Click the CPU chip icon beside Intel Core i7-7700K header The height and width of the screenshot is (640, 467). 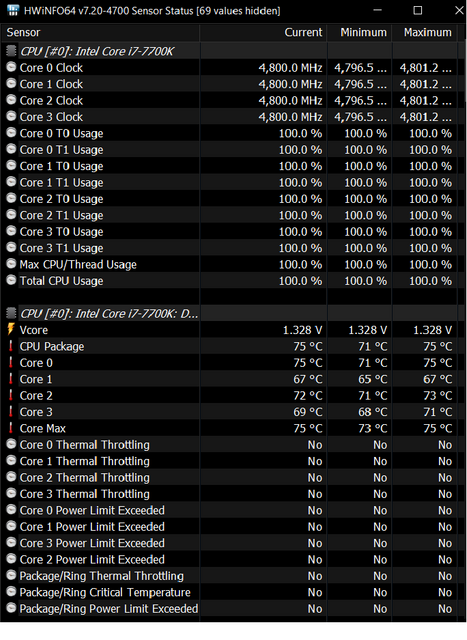tap(11, 51)
